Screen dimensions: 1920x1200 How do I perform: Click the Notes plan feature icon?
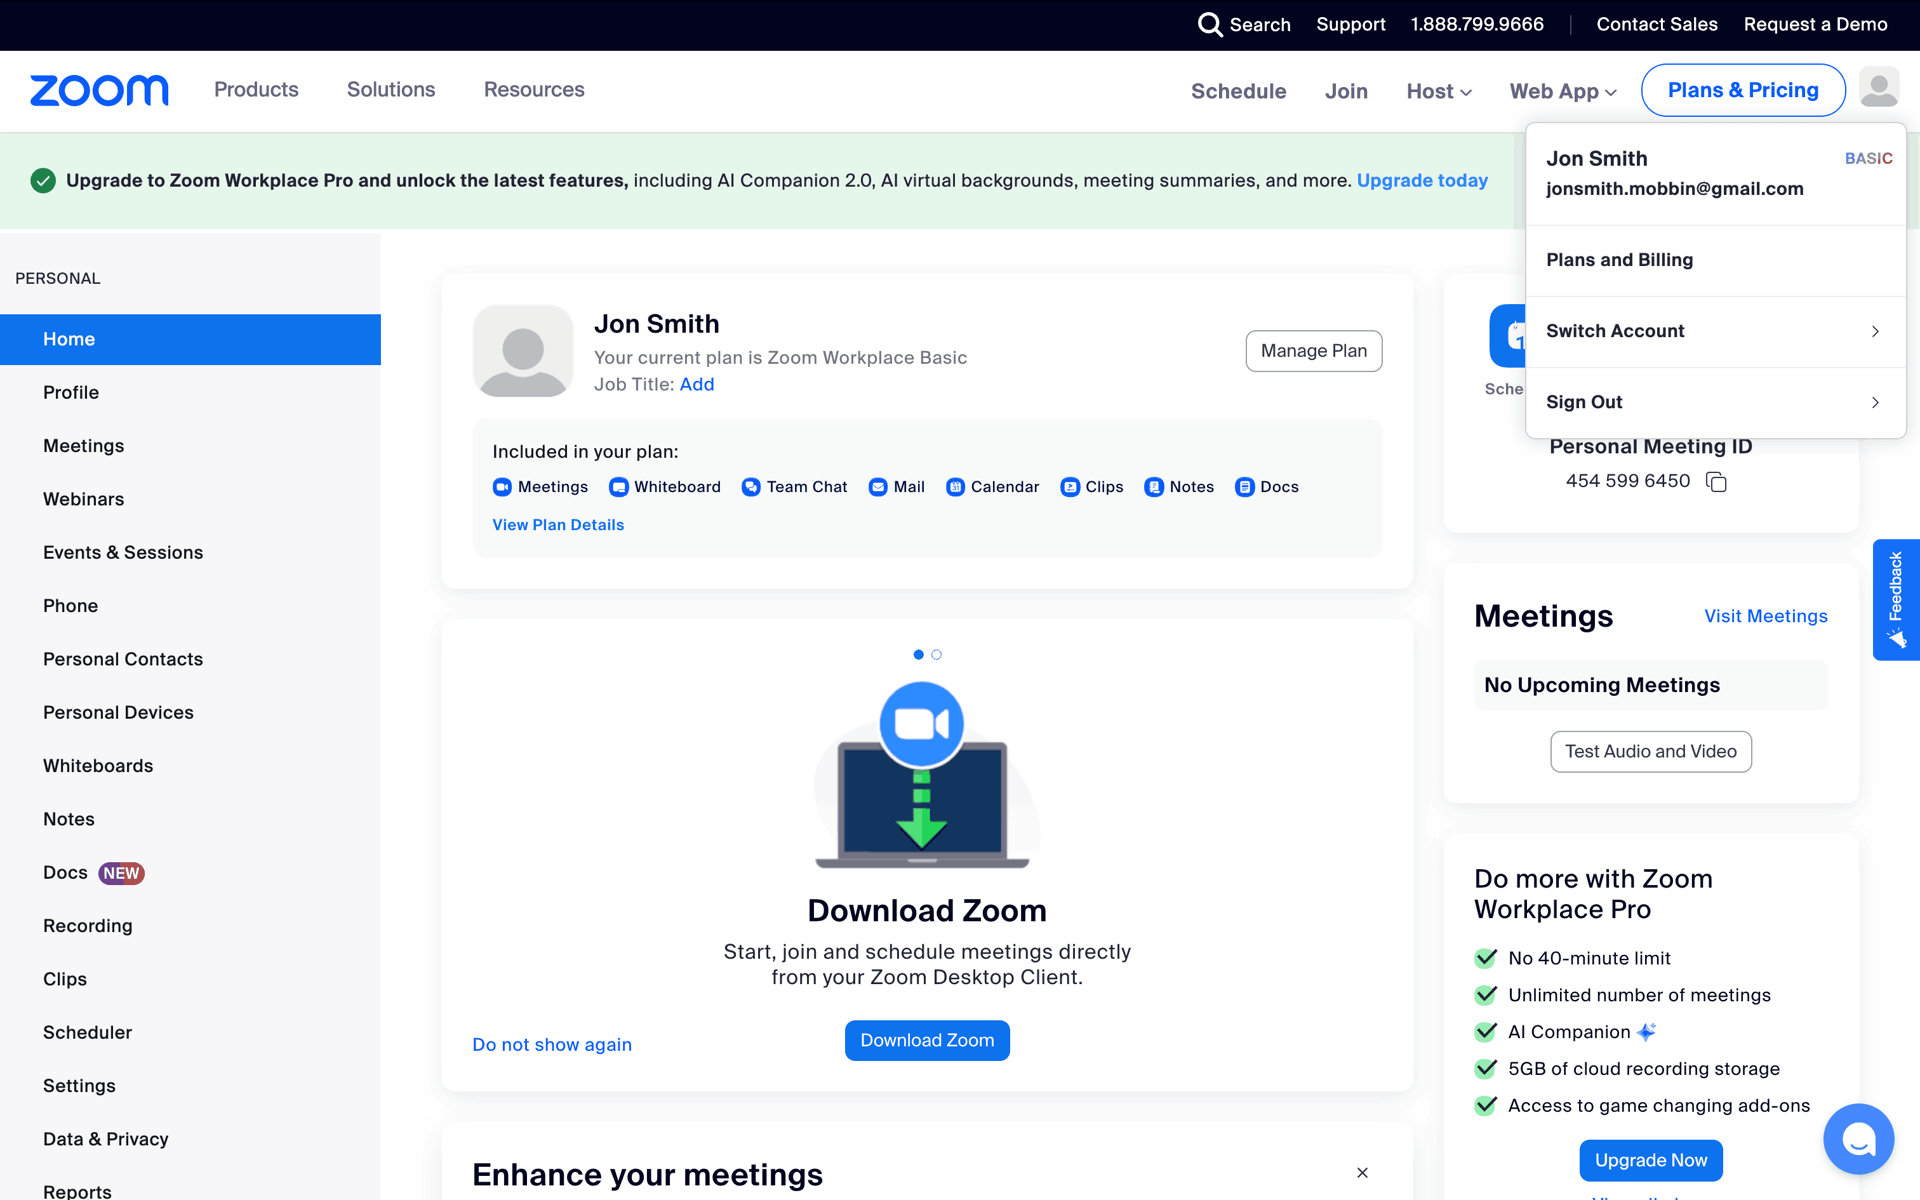pos(1154,487)
